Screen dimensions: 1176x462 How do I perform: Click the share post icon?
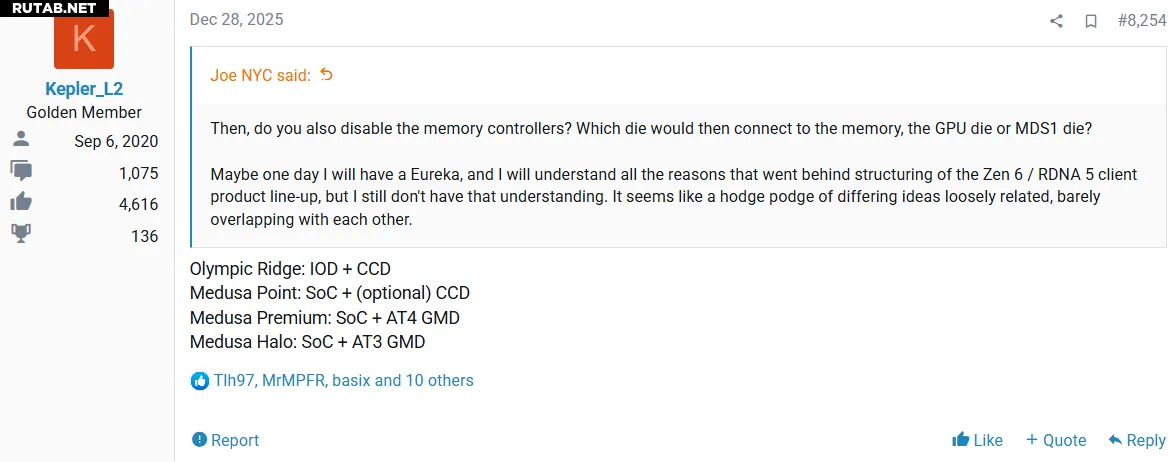(1056, 21)
